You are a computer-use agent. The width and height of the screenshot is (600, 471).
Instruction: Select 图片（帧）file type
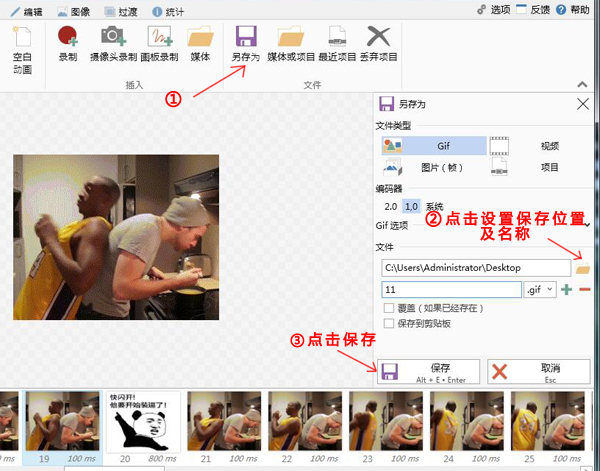434,167
